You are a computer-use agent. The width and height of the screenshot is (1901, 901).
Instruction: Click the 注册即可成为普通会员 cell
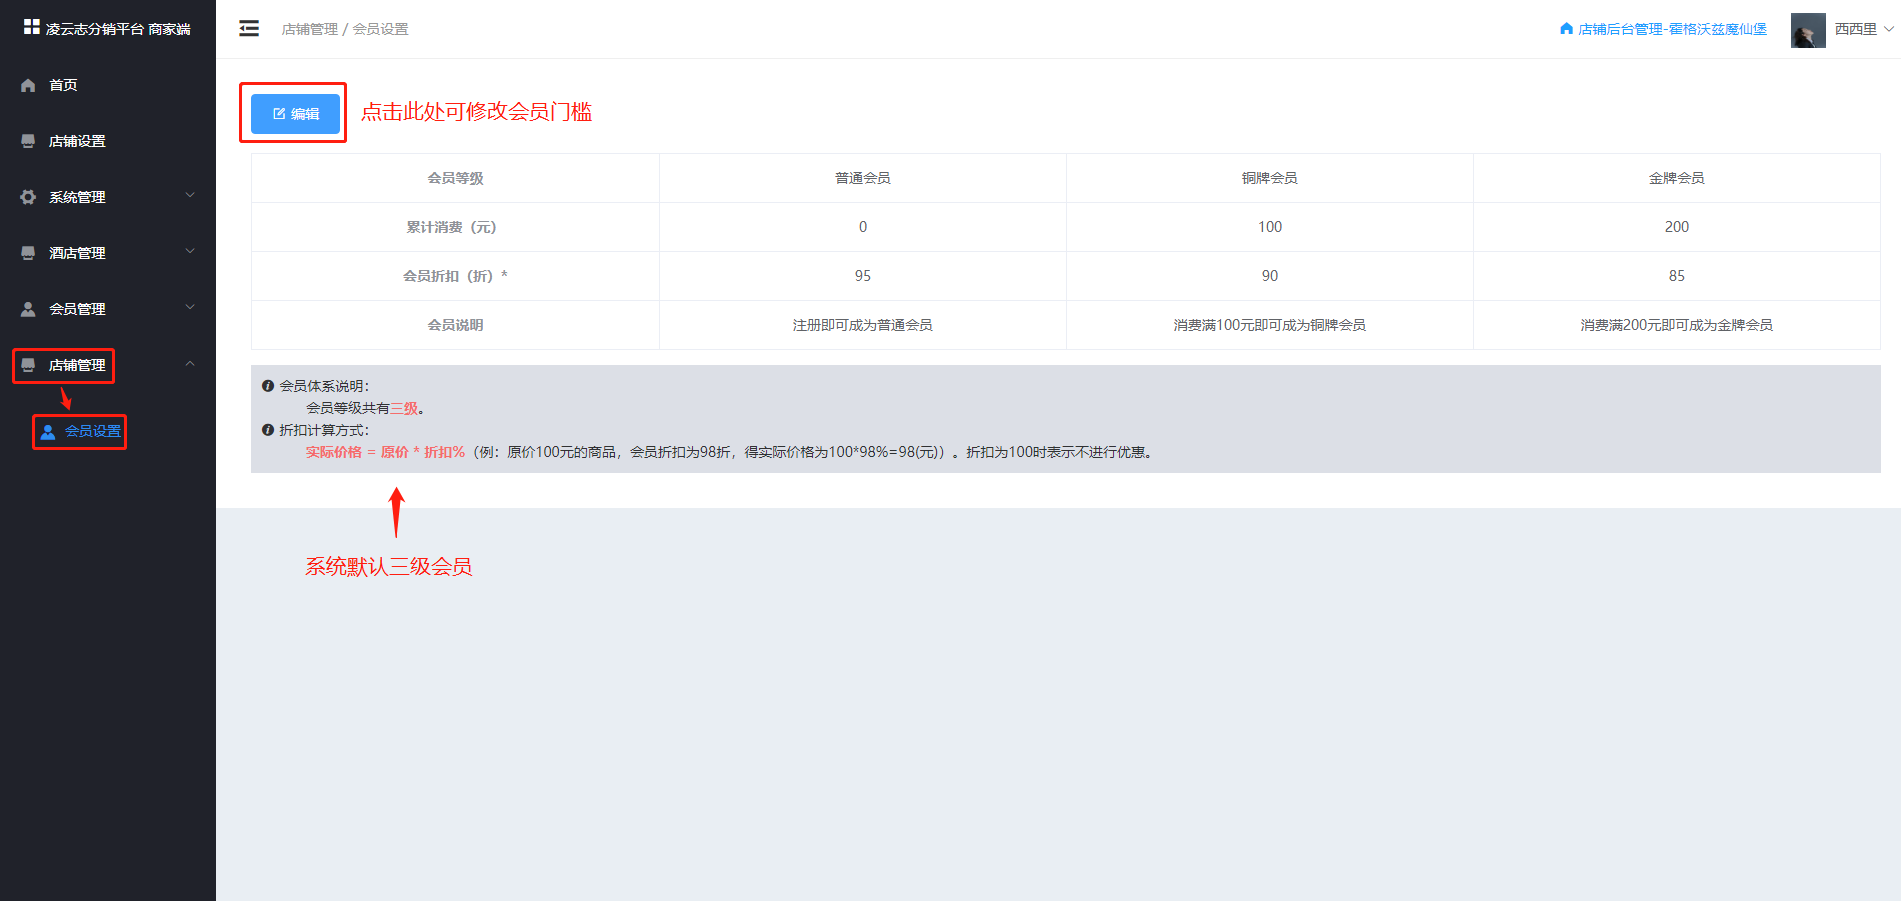(862, 325)
